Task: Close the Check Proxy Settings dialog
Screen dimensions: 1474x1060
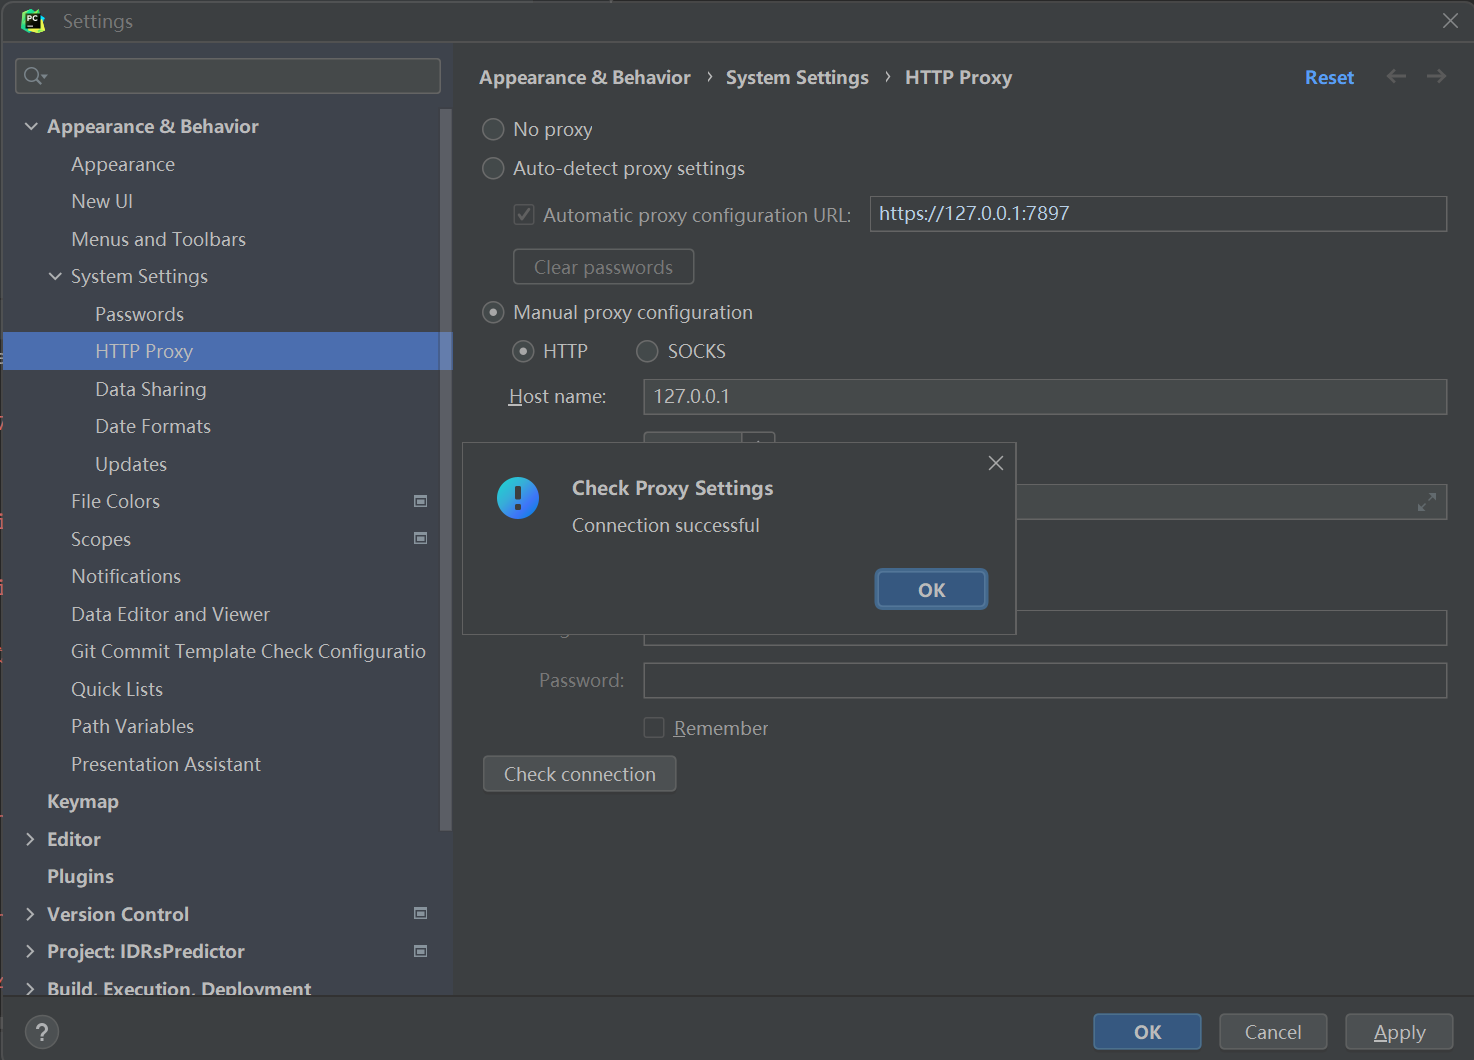Action: click(996, 463)
